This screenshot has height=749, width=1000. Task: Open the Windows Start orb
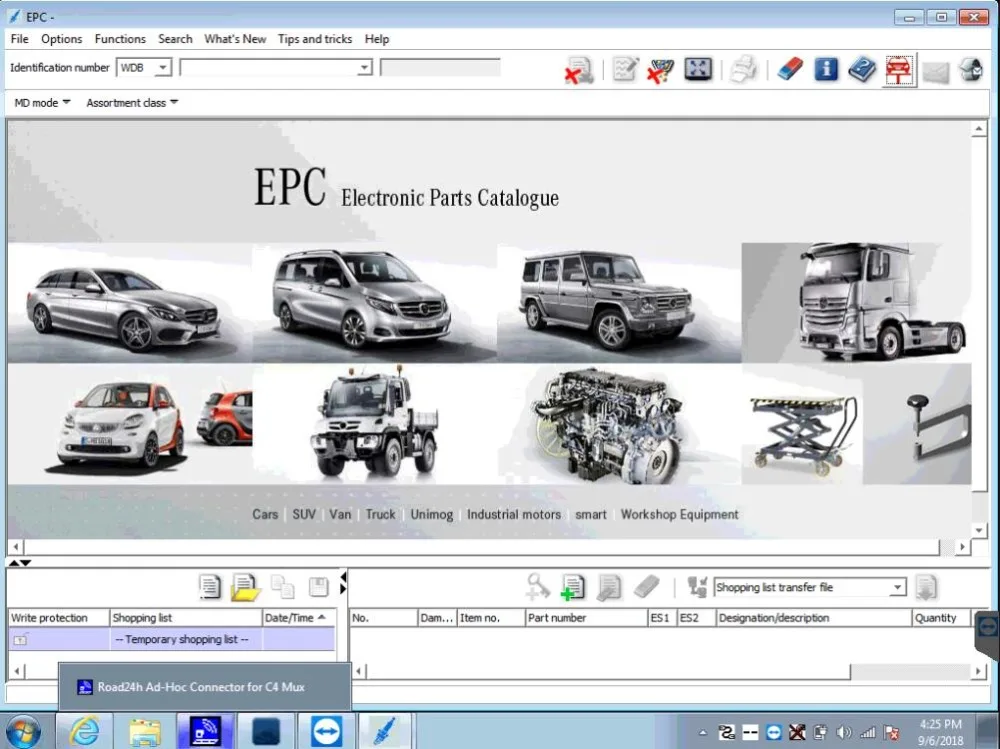coord(24,731)
